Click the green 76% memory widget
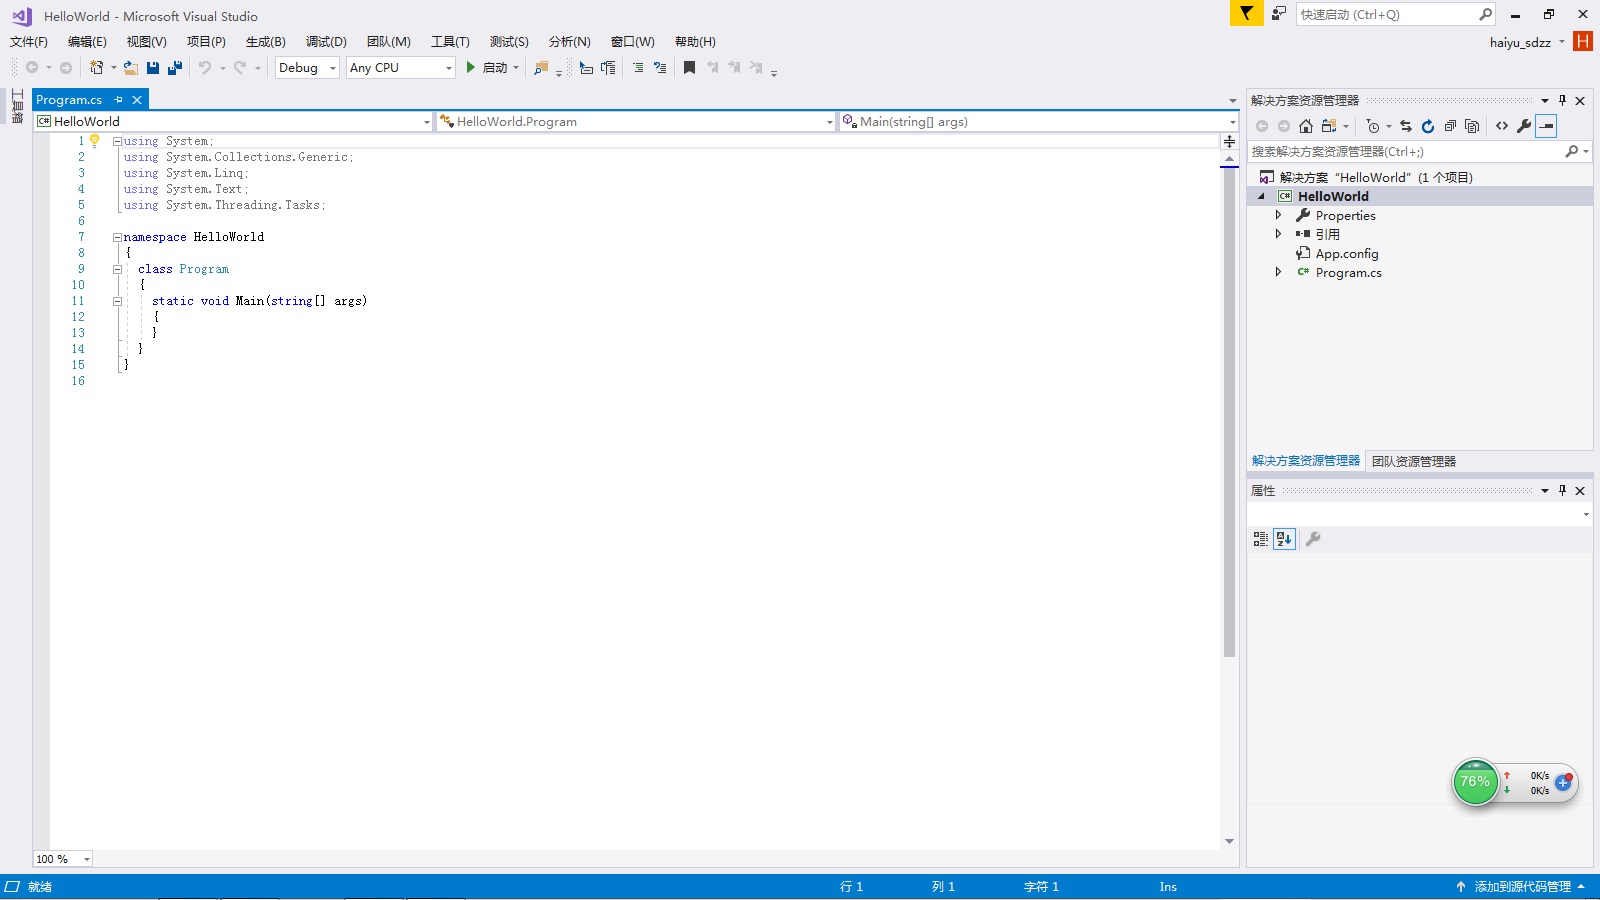This screenshot has width=1600, height=900. tap(1475, 782)
